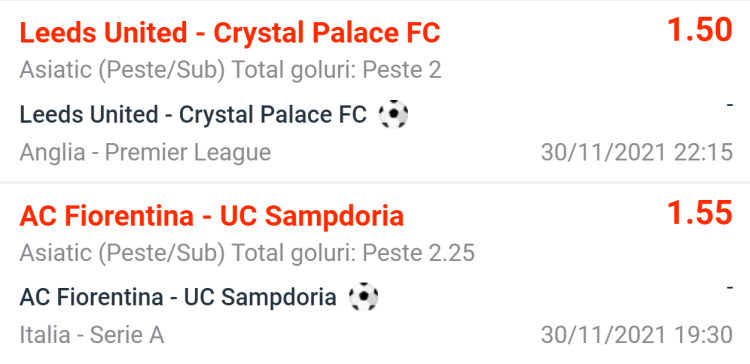The width and height of the screenshot is (750, 364).
Task: Select the 1.50 odds value
Action: (700, 30)
